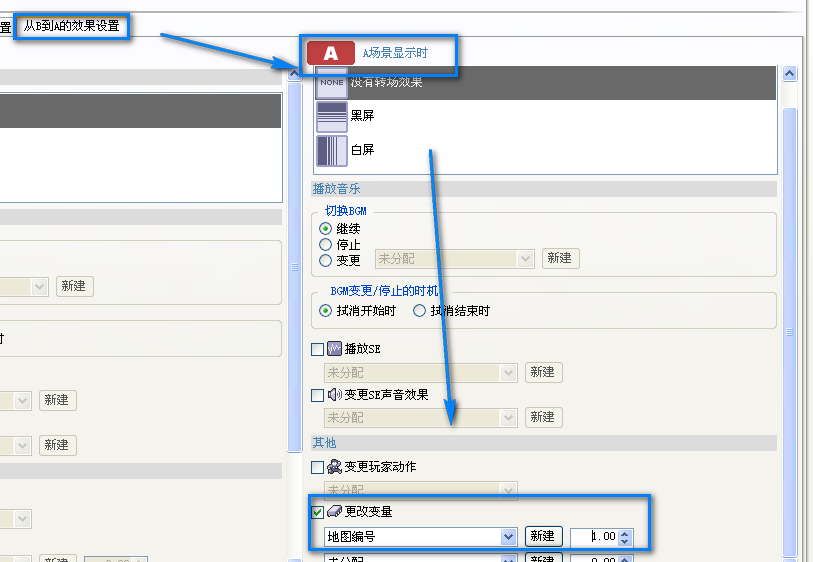Open the 未分配 dropdown under 变更SE声音效果
This screenshot has width=813, height=562.
420,417
